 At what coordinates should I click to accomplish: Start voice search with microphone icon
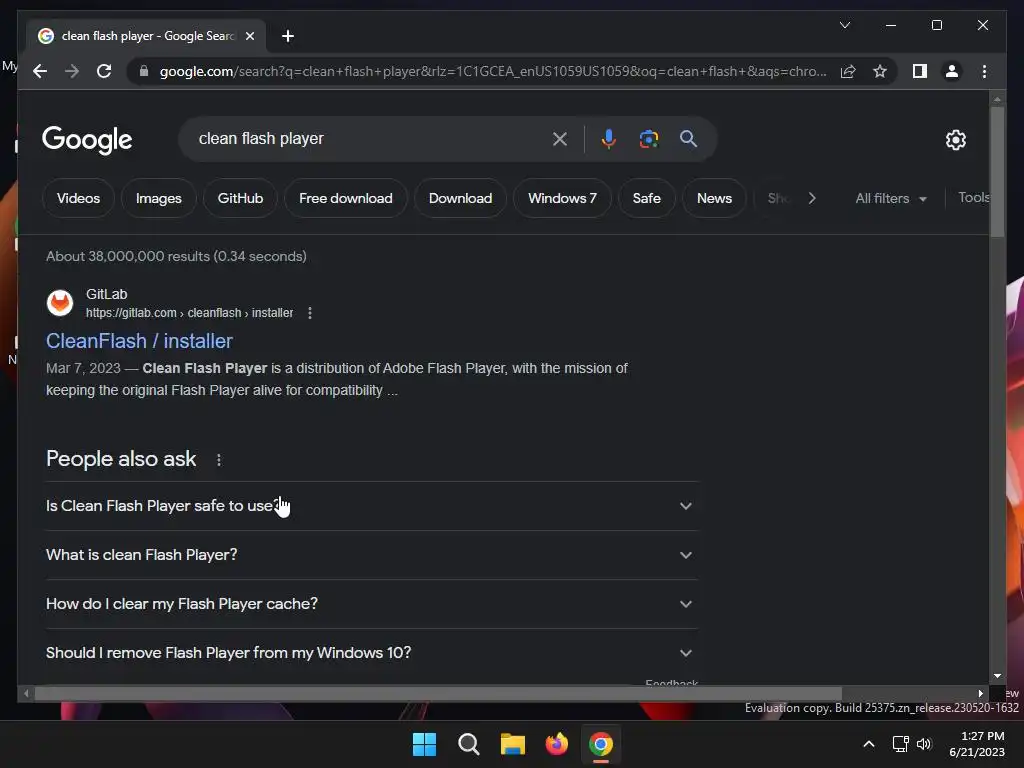pos(609,139)
